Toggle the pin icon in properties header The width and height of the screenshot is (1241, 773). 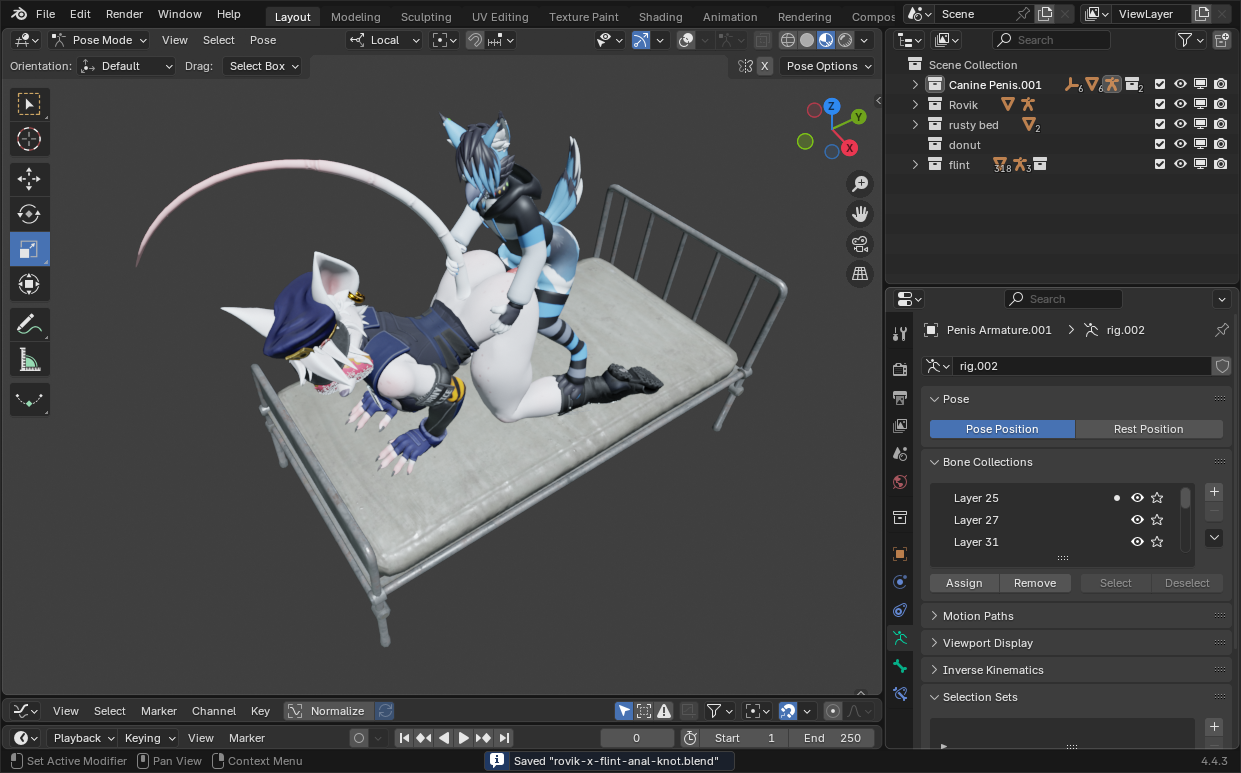click(x=1221, y=330)
